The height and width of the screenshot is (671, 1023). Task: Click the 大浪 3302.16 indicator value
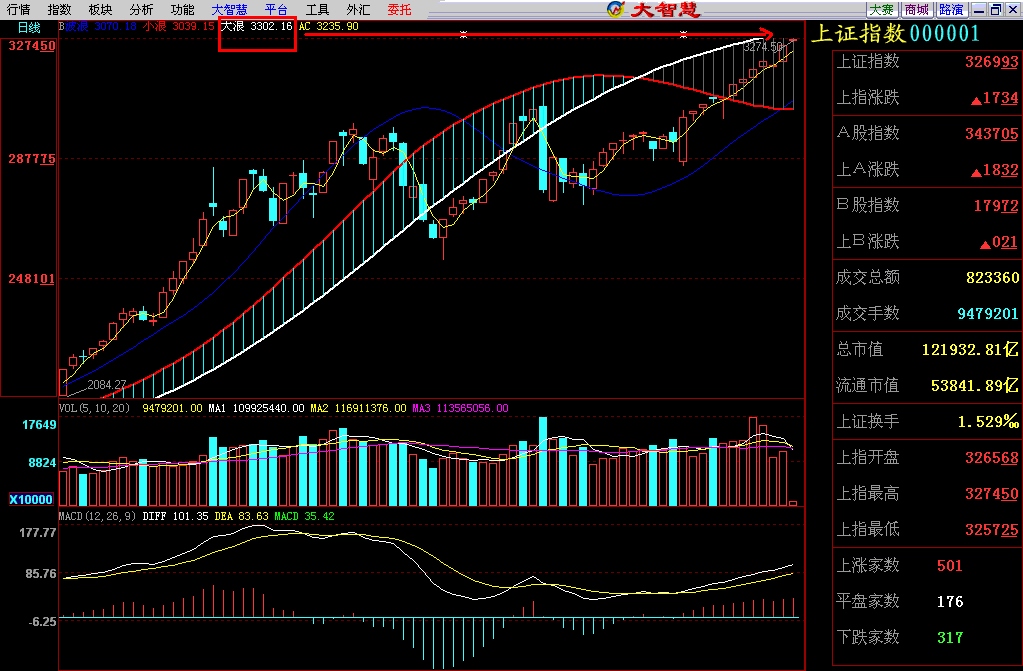coord(257,26)
